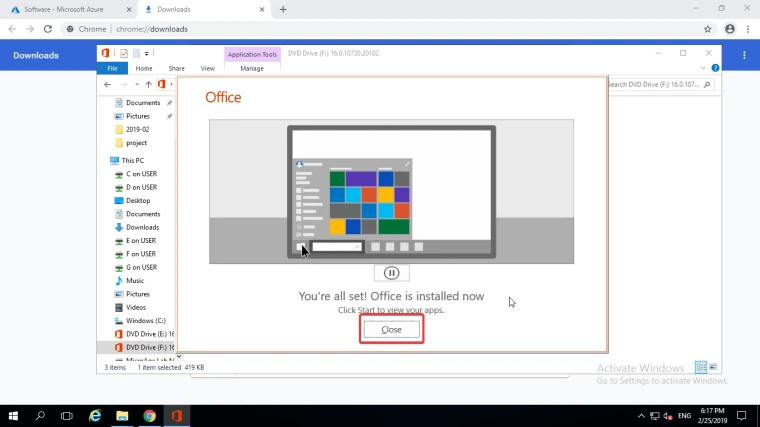Open Downloads page more actions menu
Screen dimensions: 760x427
point(744,55)
